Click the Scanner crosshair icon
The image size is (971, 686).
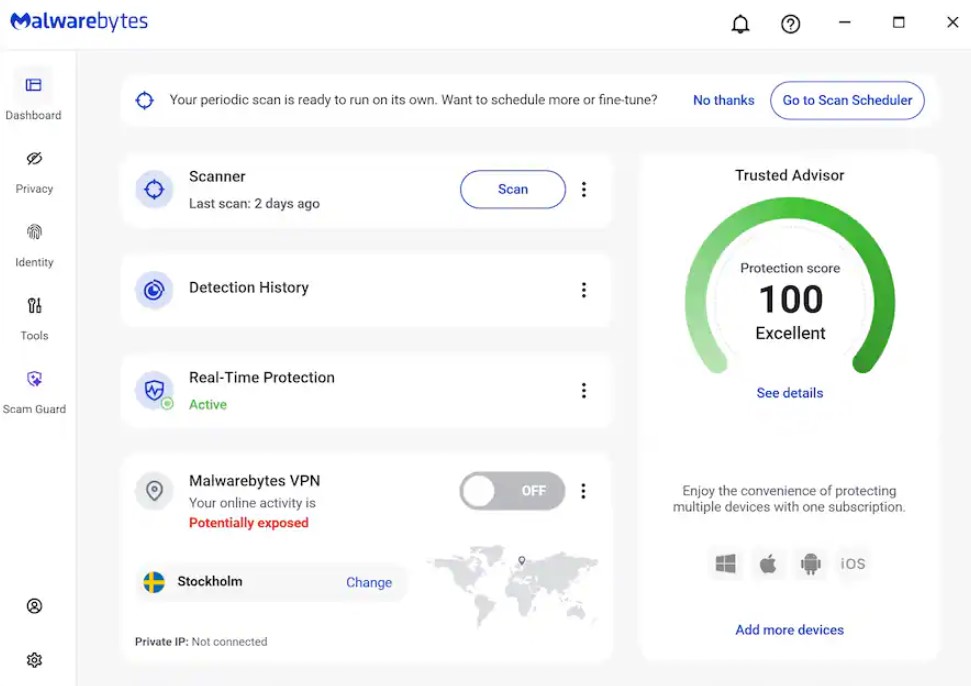tap(154, 189)
